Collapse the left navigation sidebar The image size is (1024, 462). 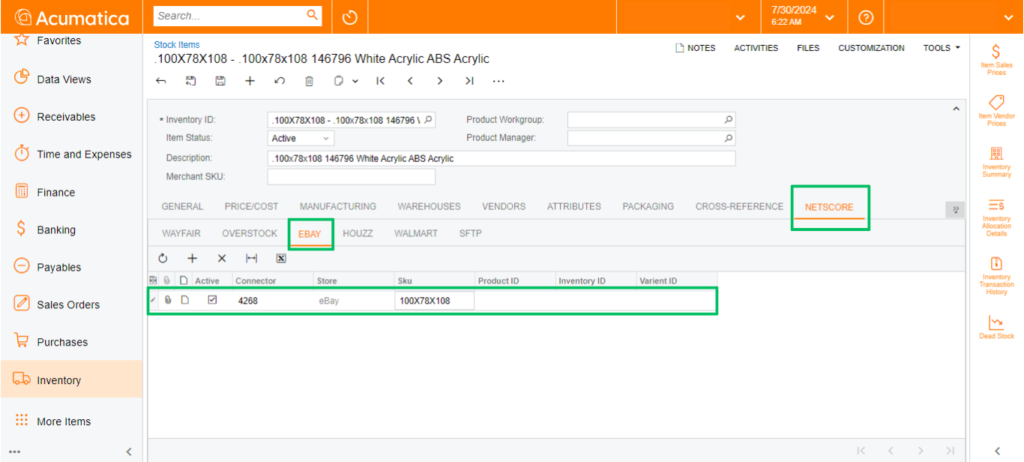[x=128, y=452]
